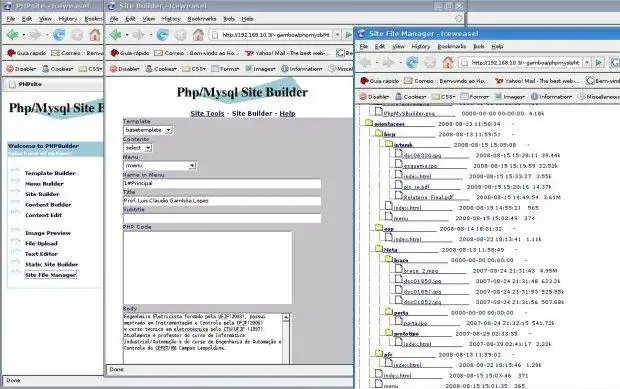Open Site File Manager address bar dropdown
The image size is (620, 389).
coord(587,62)
